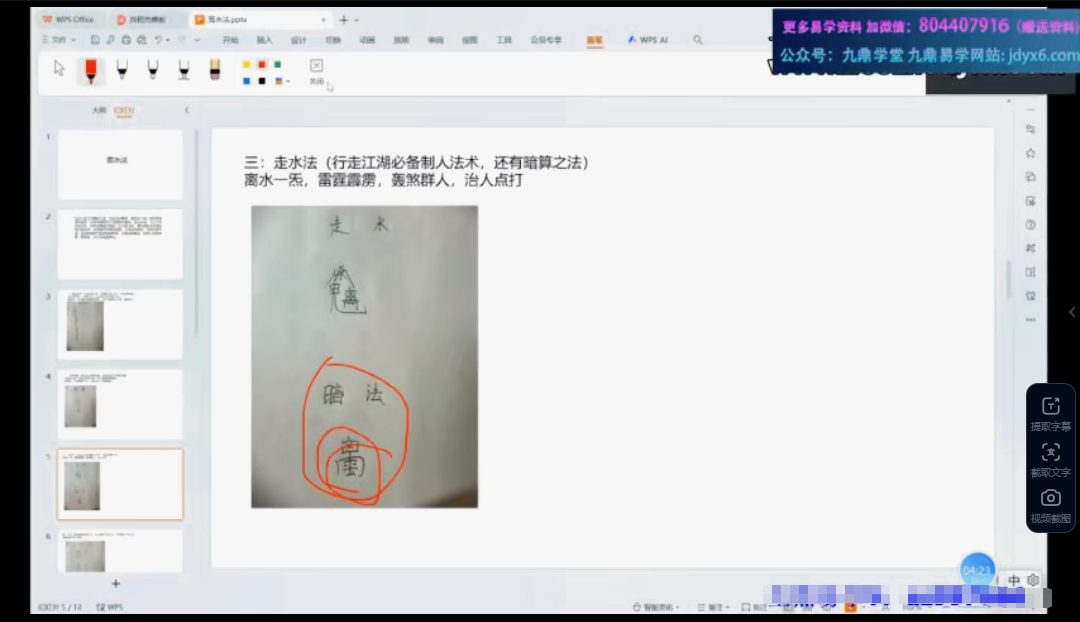Viewport: 1080px width, 622px height.
Task: Select the arrow pointer tool in pen ribbon
Action: click(59, 69)
